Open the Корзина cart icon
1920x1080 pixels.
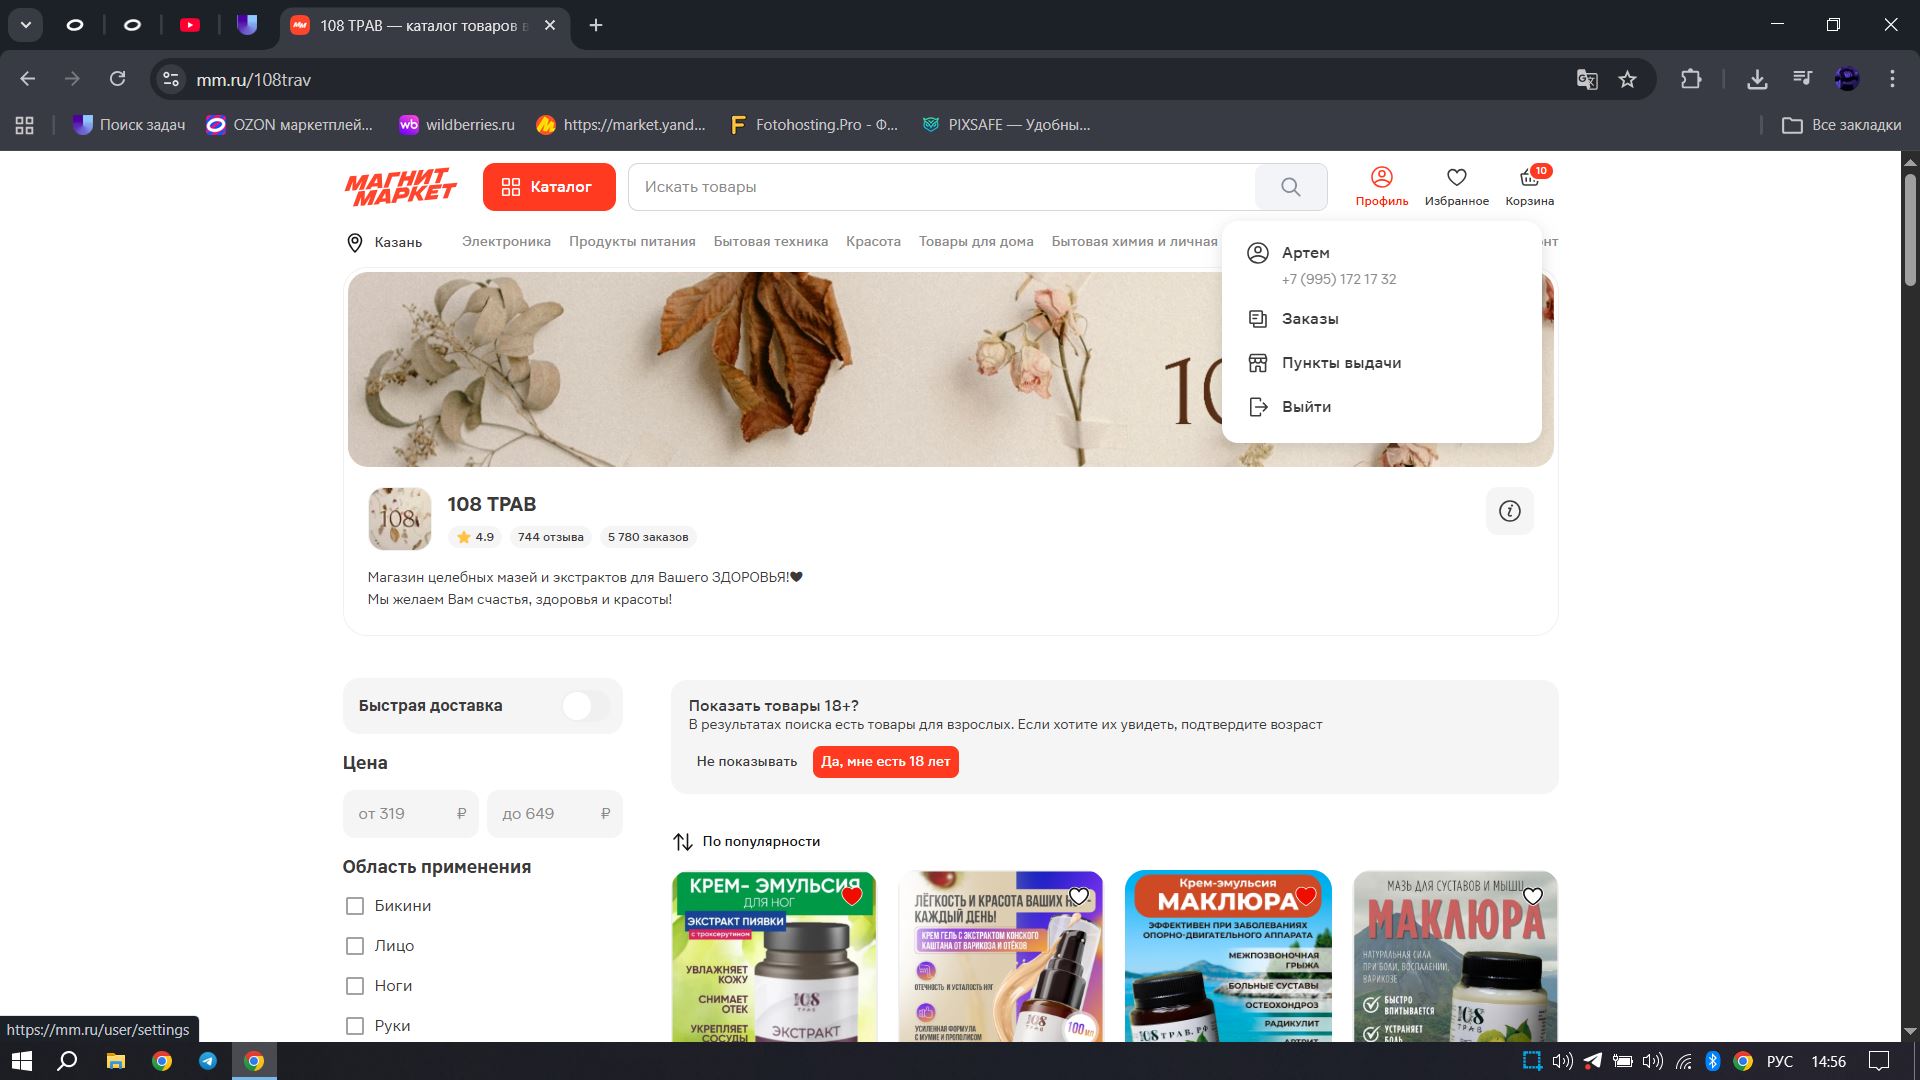1529,186
